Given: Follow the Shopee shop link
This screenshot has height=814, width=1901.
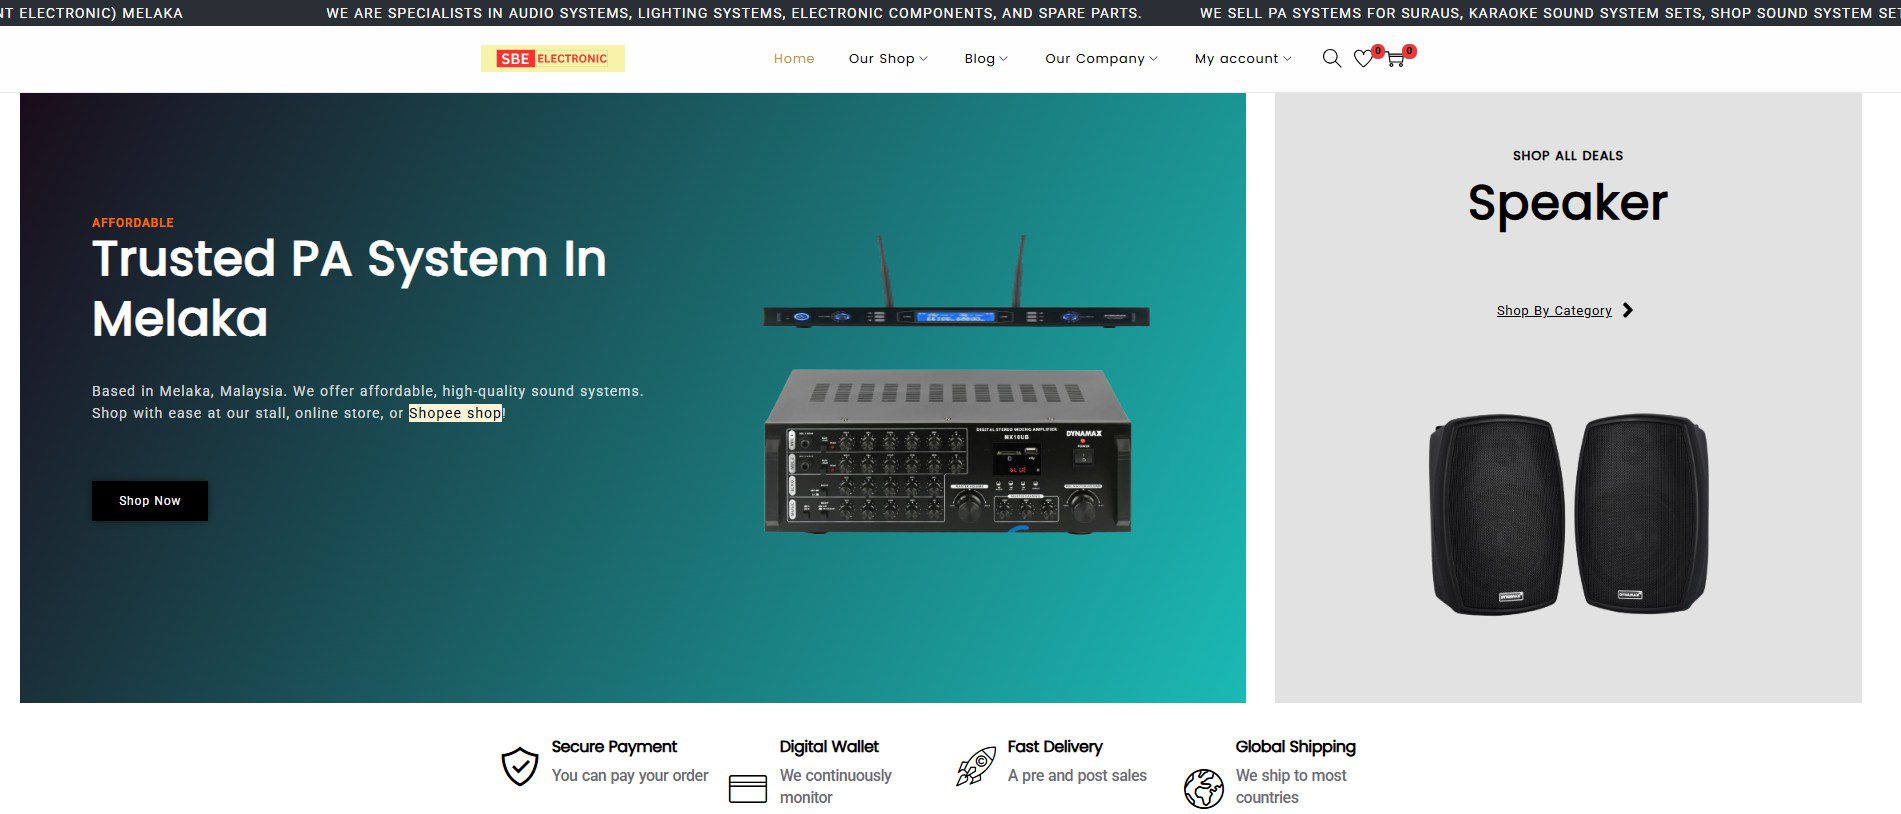Looking at the screenshot, I should (x=455, y=413).
